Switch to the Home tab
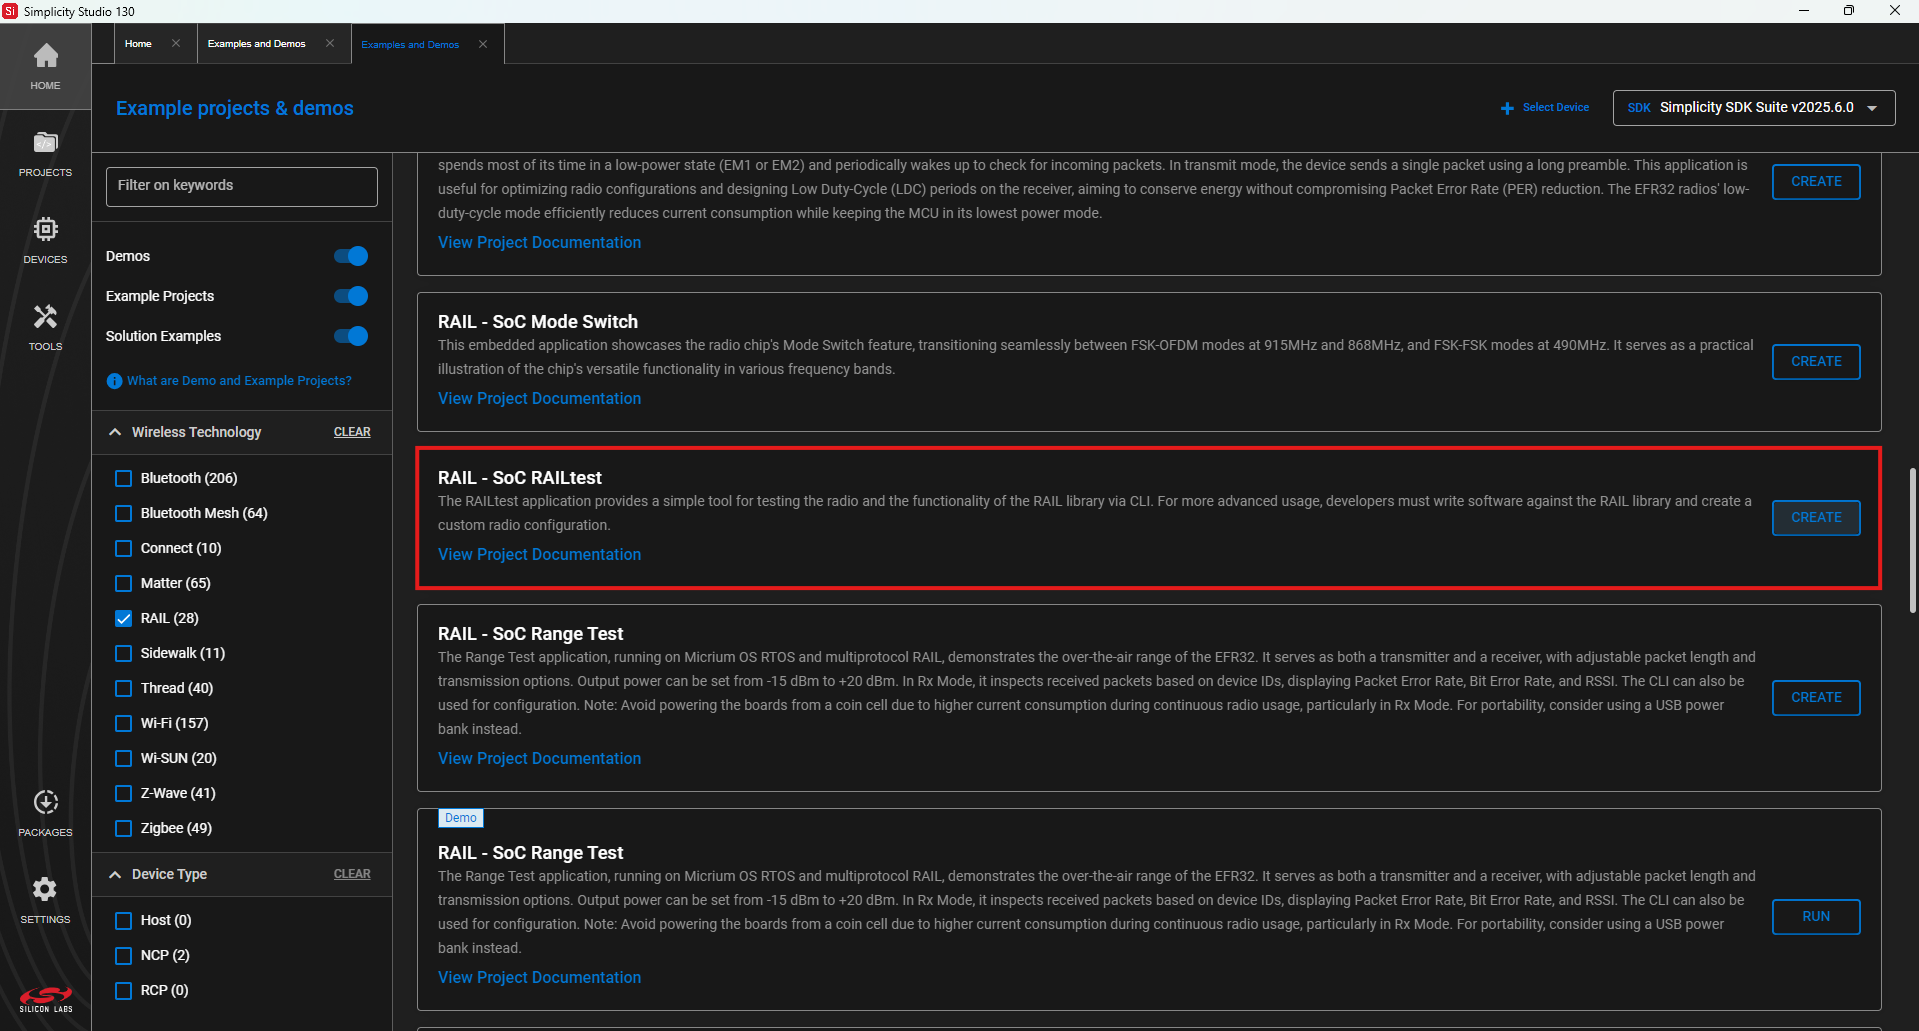Image resolution: width=1919 pixels, height=1031 pixels. 138,44
